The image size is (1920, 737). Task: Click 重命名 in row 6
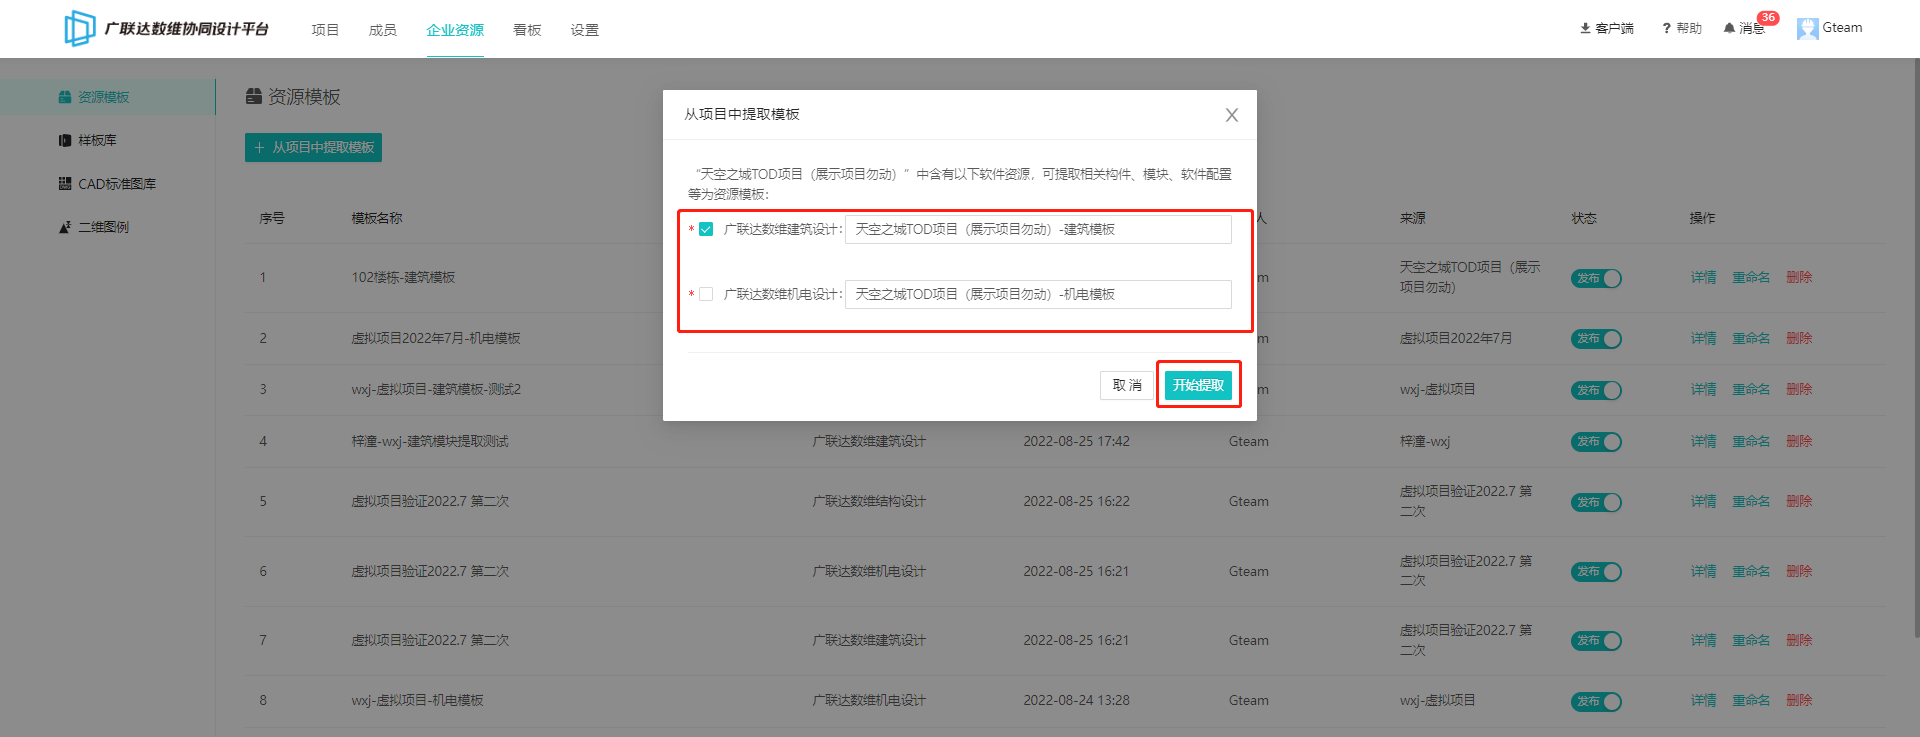(x=1751, y=571)
